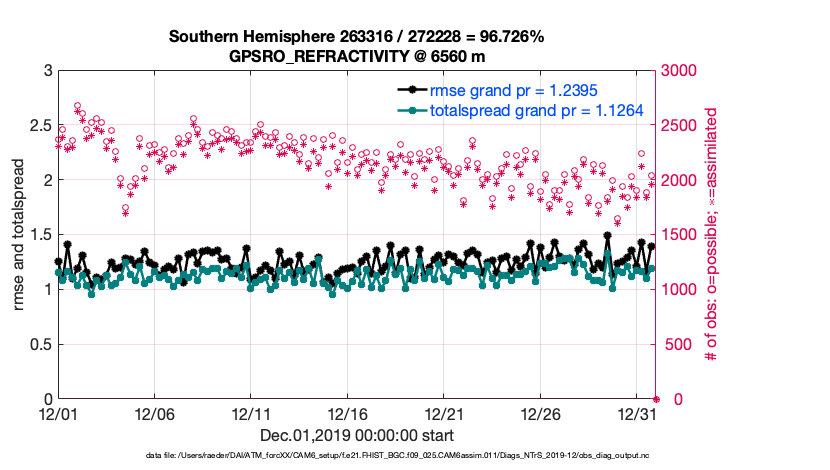
Task: Click the 12/01 x-axis tick label
Action: tap(58, 414)
